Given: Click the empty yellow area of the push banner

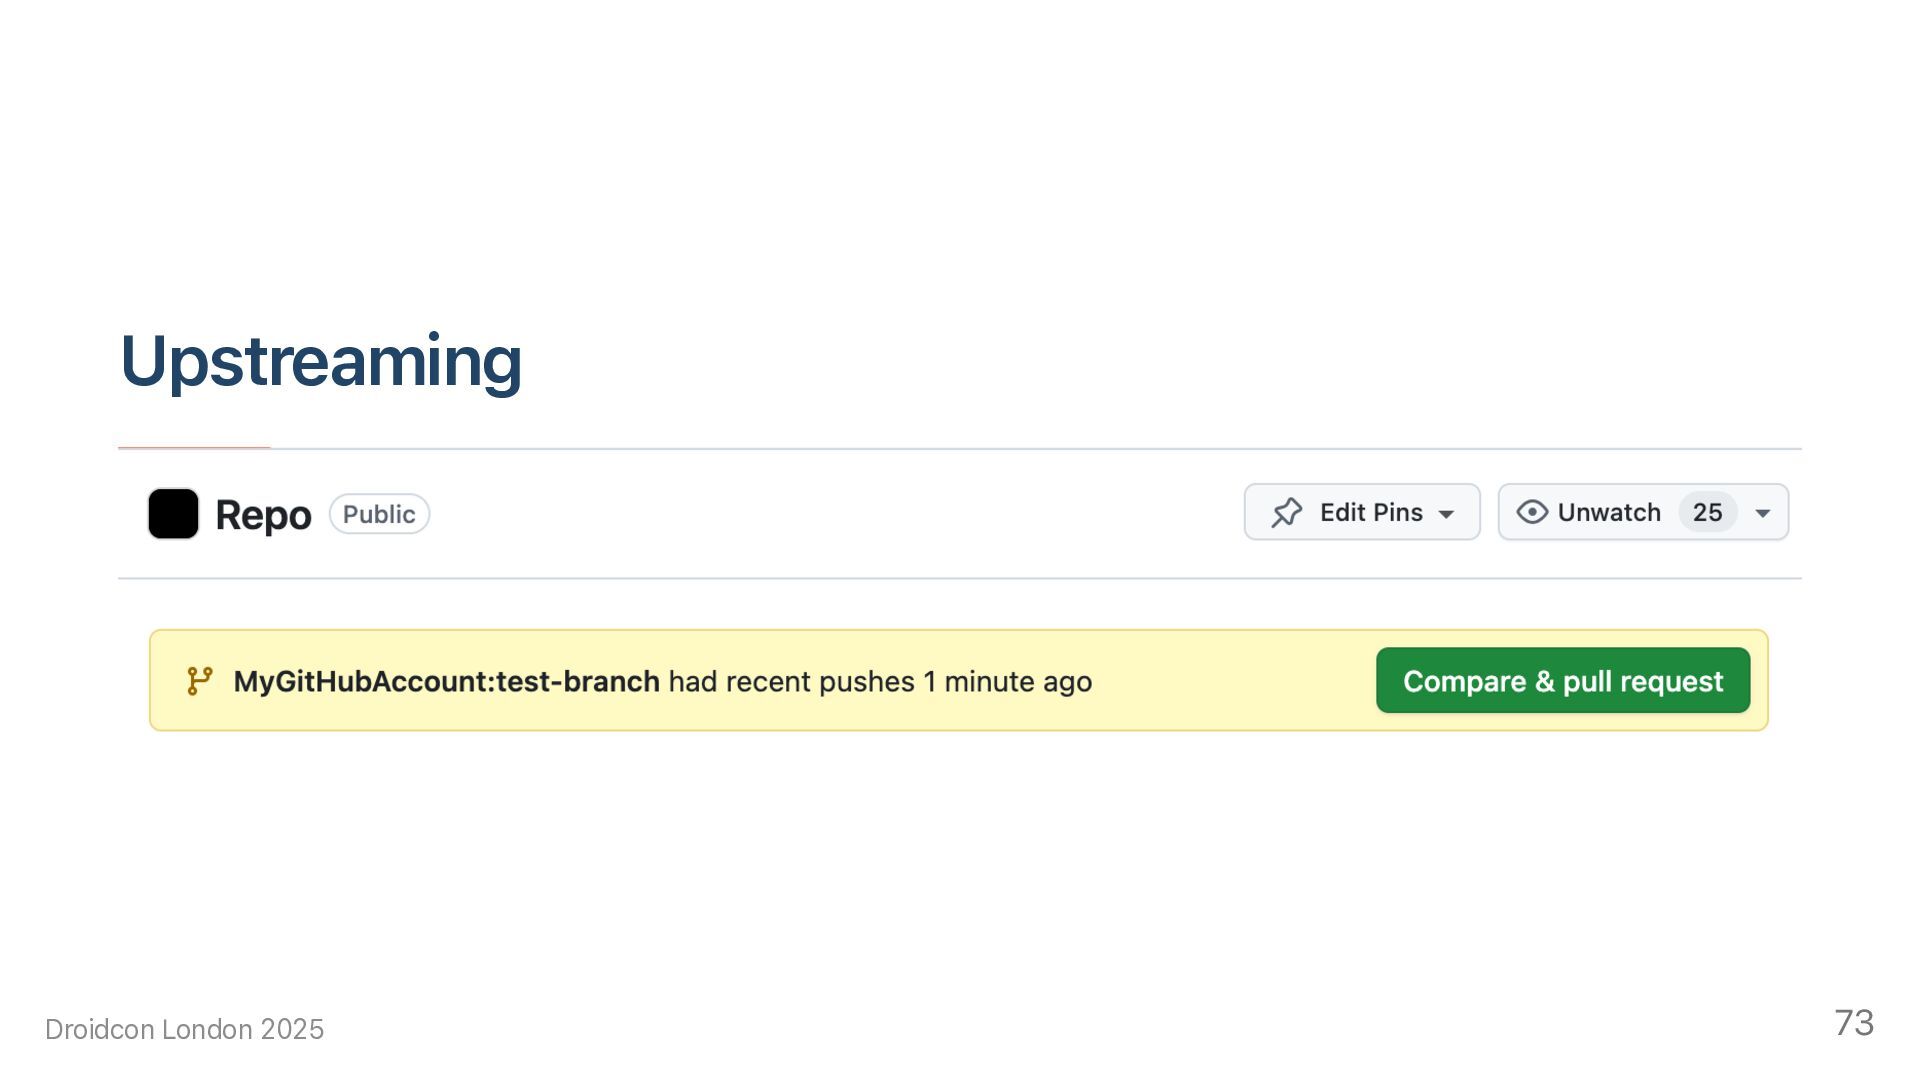Looking at the screenshot, I should pyautogui.click(x=1230, y=681).
